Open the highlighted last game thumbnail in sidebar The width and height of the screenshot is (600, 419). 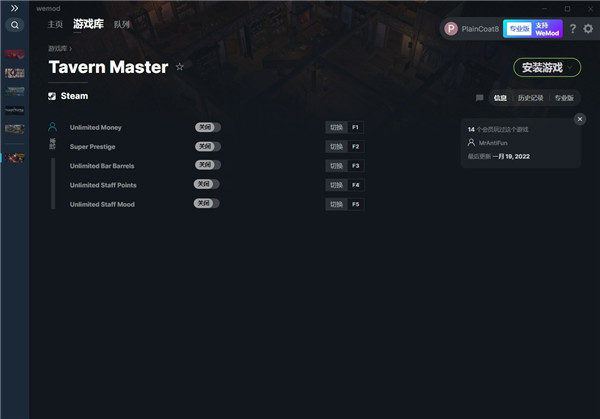point(15,158)
